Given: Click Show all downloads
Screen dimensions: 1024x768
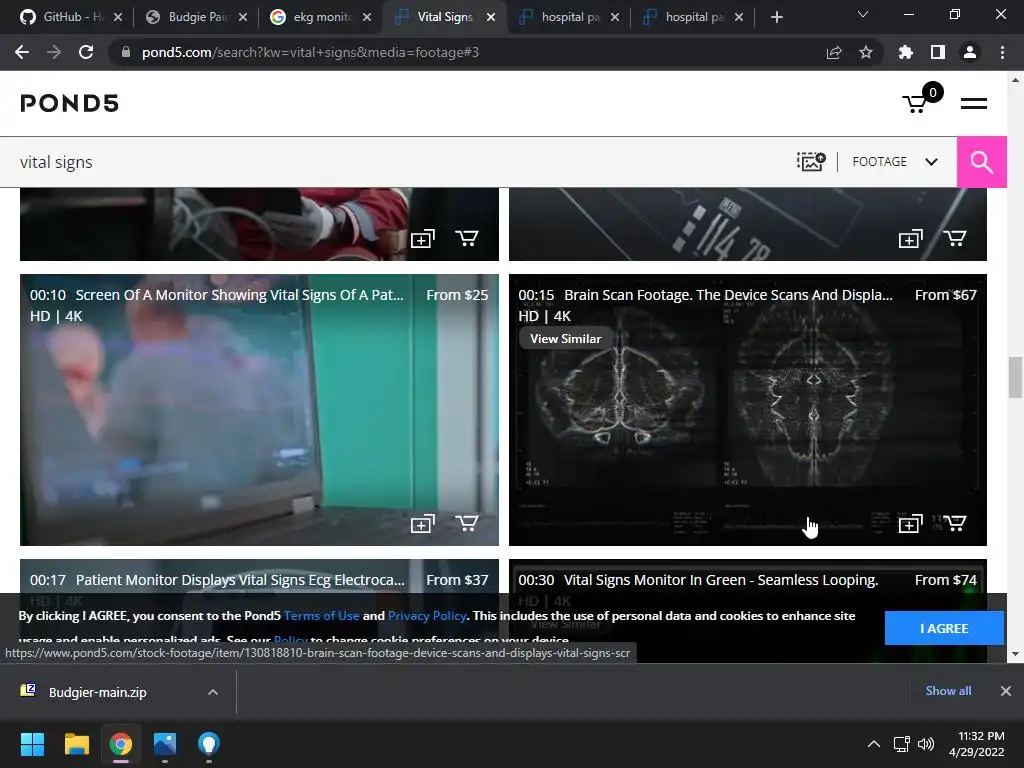Looking at the screenshot, I should pos(948,691).
